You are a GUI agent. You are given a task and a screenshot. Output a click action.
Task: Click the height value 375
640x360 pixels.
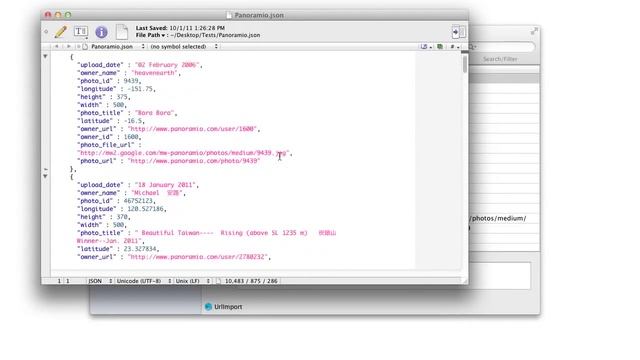coord(122,97)
